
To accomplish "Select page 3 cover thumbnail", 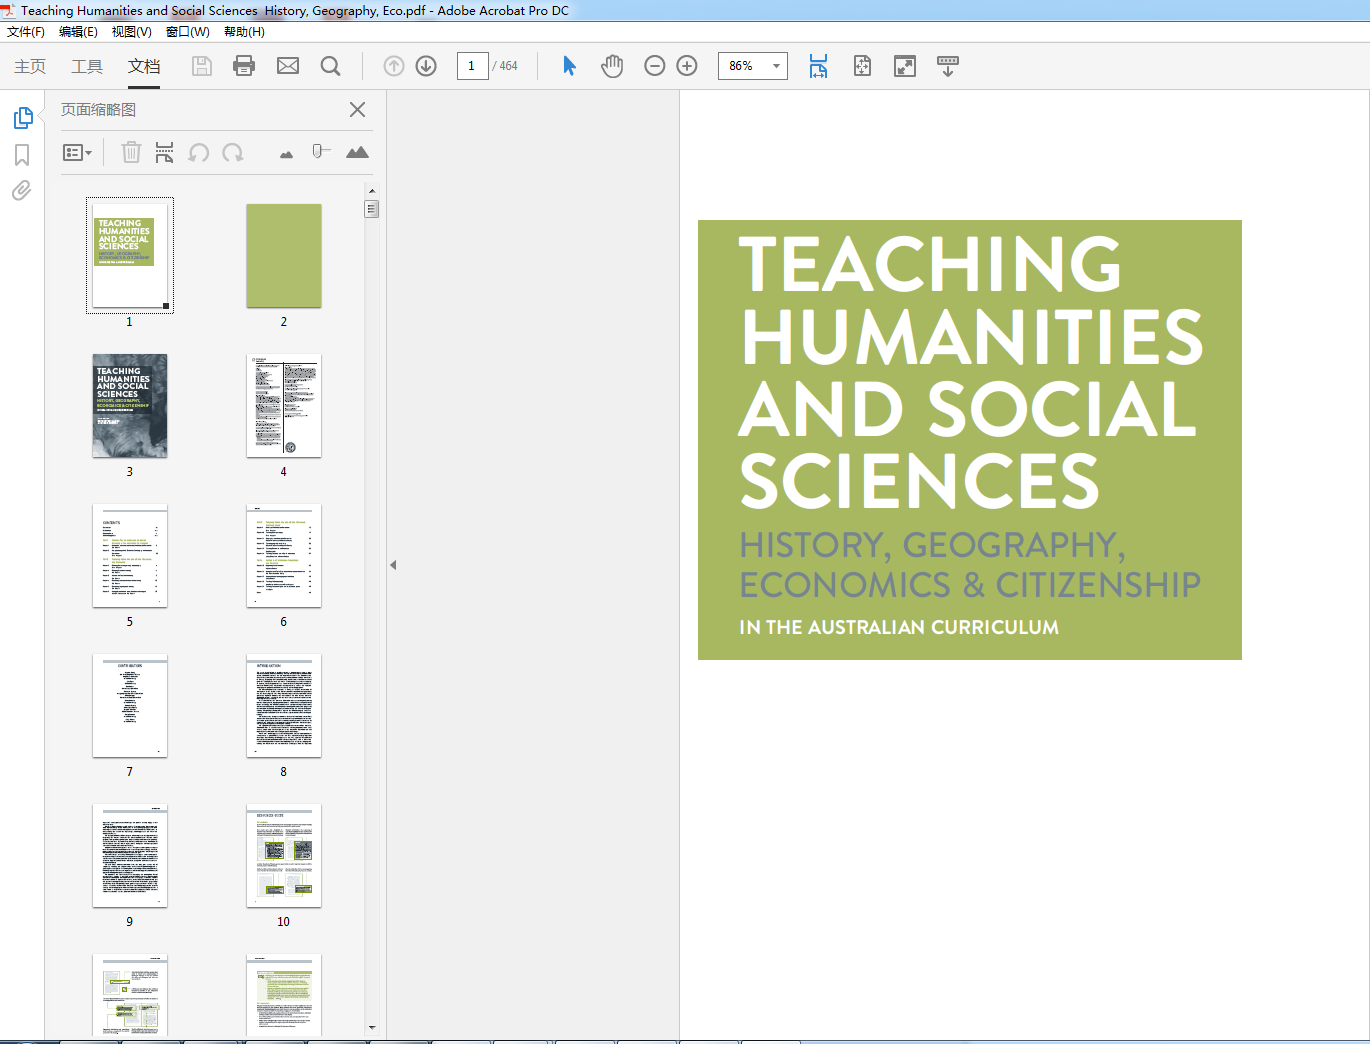I will click(130, 406).
